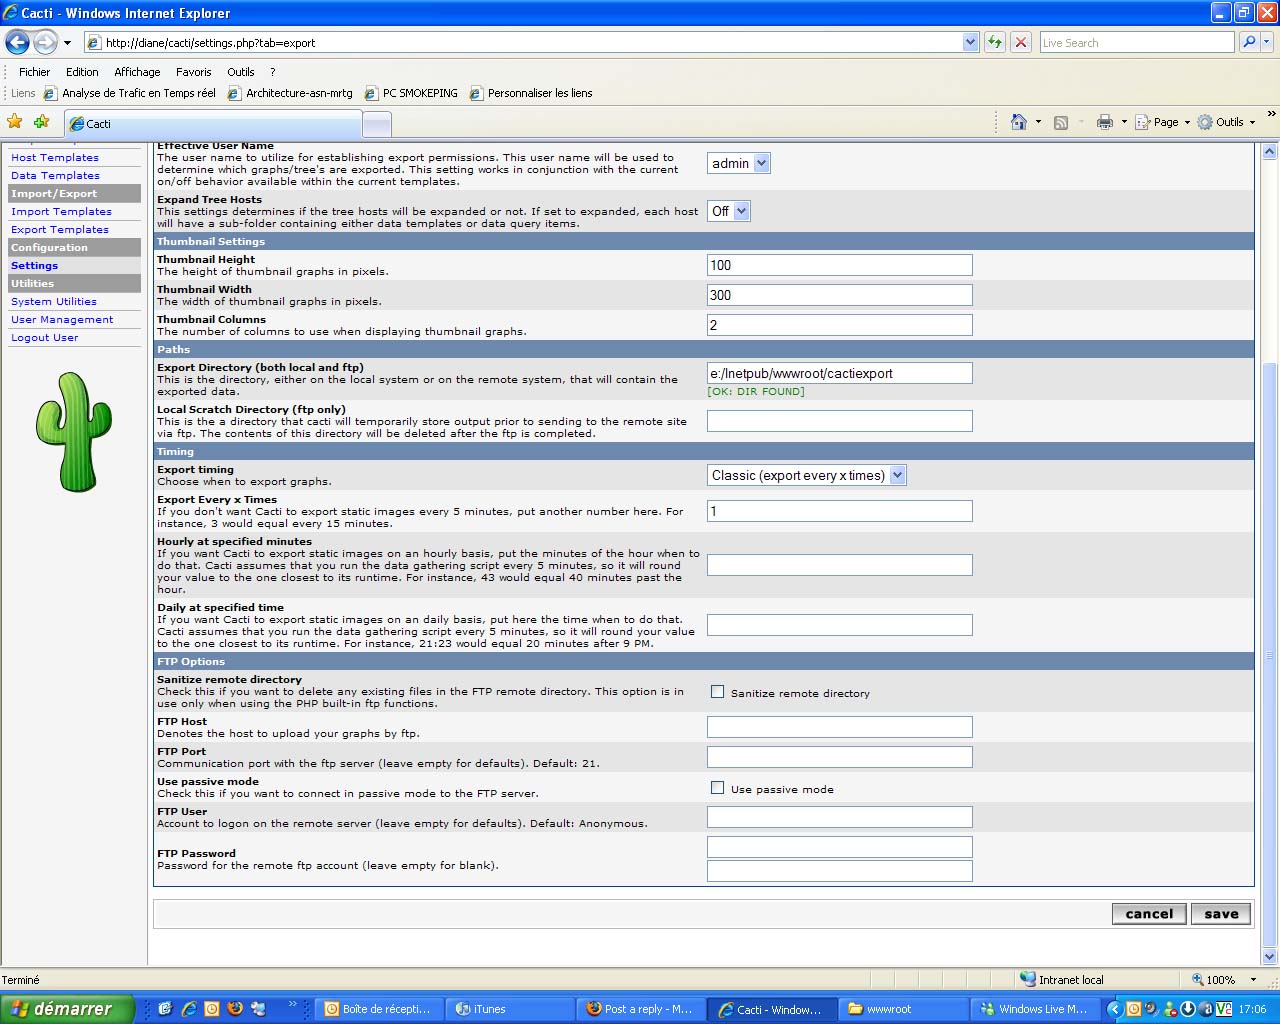The width and height of the screenshot is (1280, 1024).
Task: Open the new blank tab button
Action: [x=376, y=123]
